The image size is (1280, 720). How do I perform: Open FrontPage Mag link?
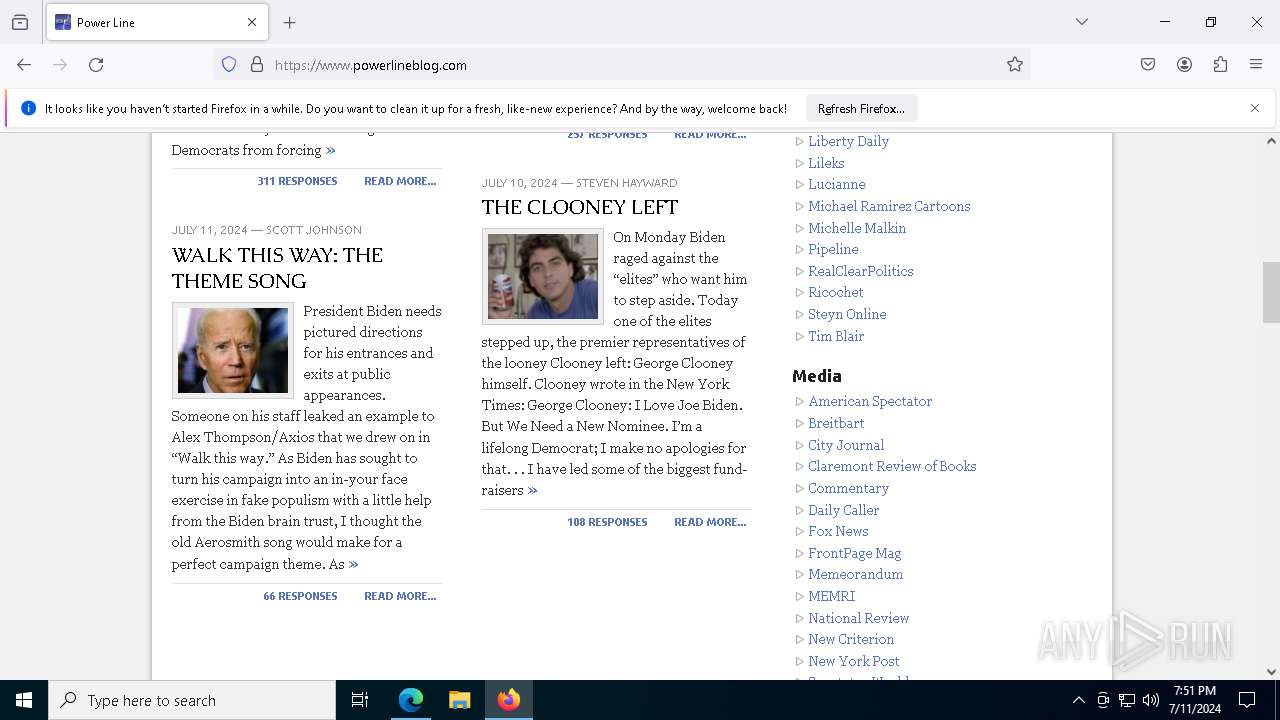click(855, 553)
